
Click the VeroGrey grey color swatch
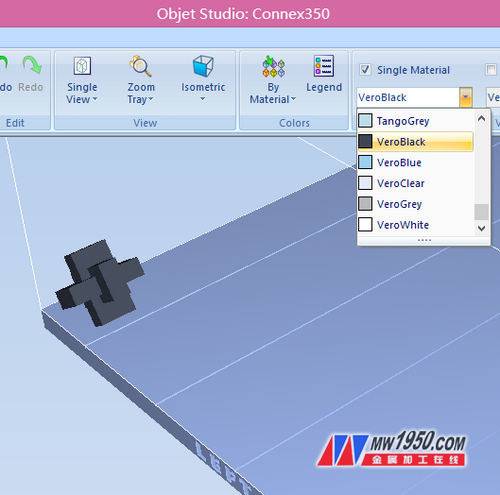pyautogui.click(x=365, y=204)
